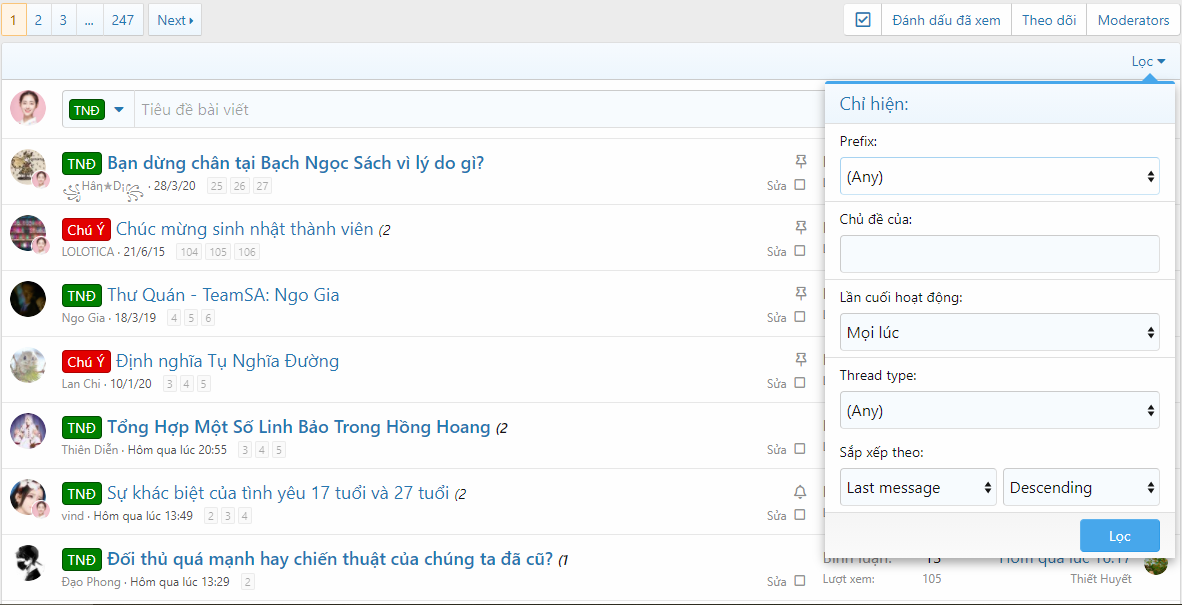Click the Chủ đề của text field
The height and width of the screenshot is (605, 1182).
pos(999,254)
